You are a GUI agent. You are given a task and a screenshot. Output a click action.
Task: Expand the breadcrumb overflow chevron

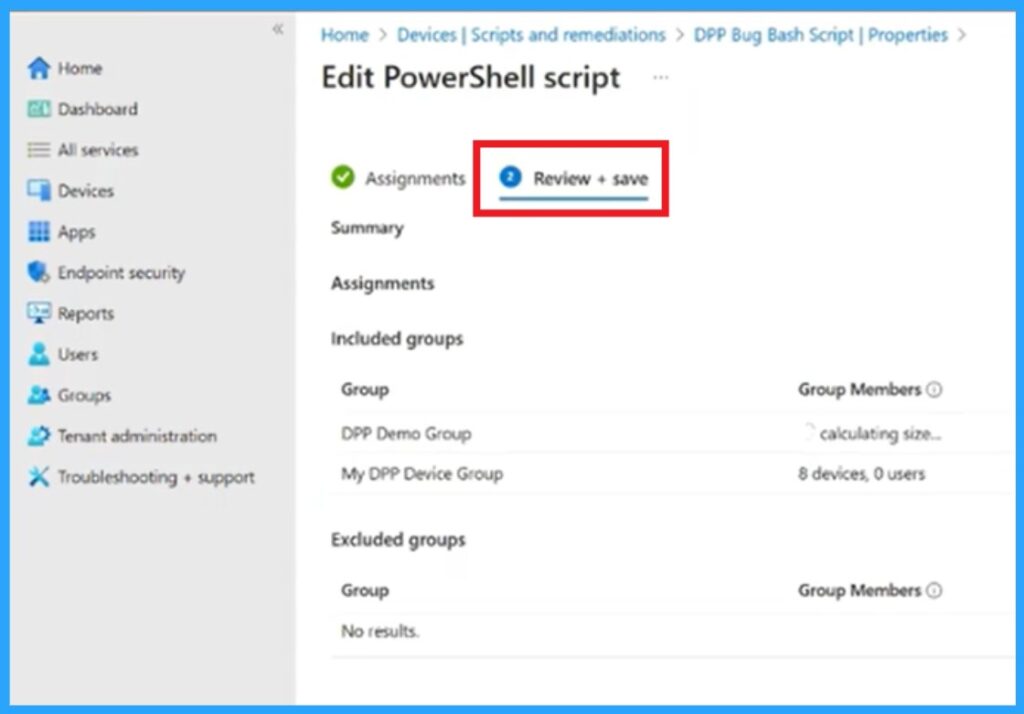[961, 35]
